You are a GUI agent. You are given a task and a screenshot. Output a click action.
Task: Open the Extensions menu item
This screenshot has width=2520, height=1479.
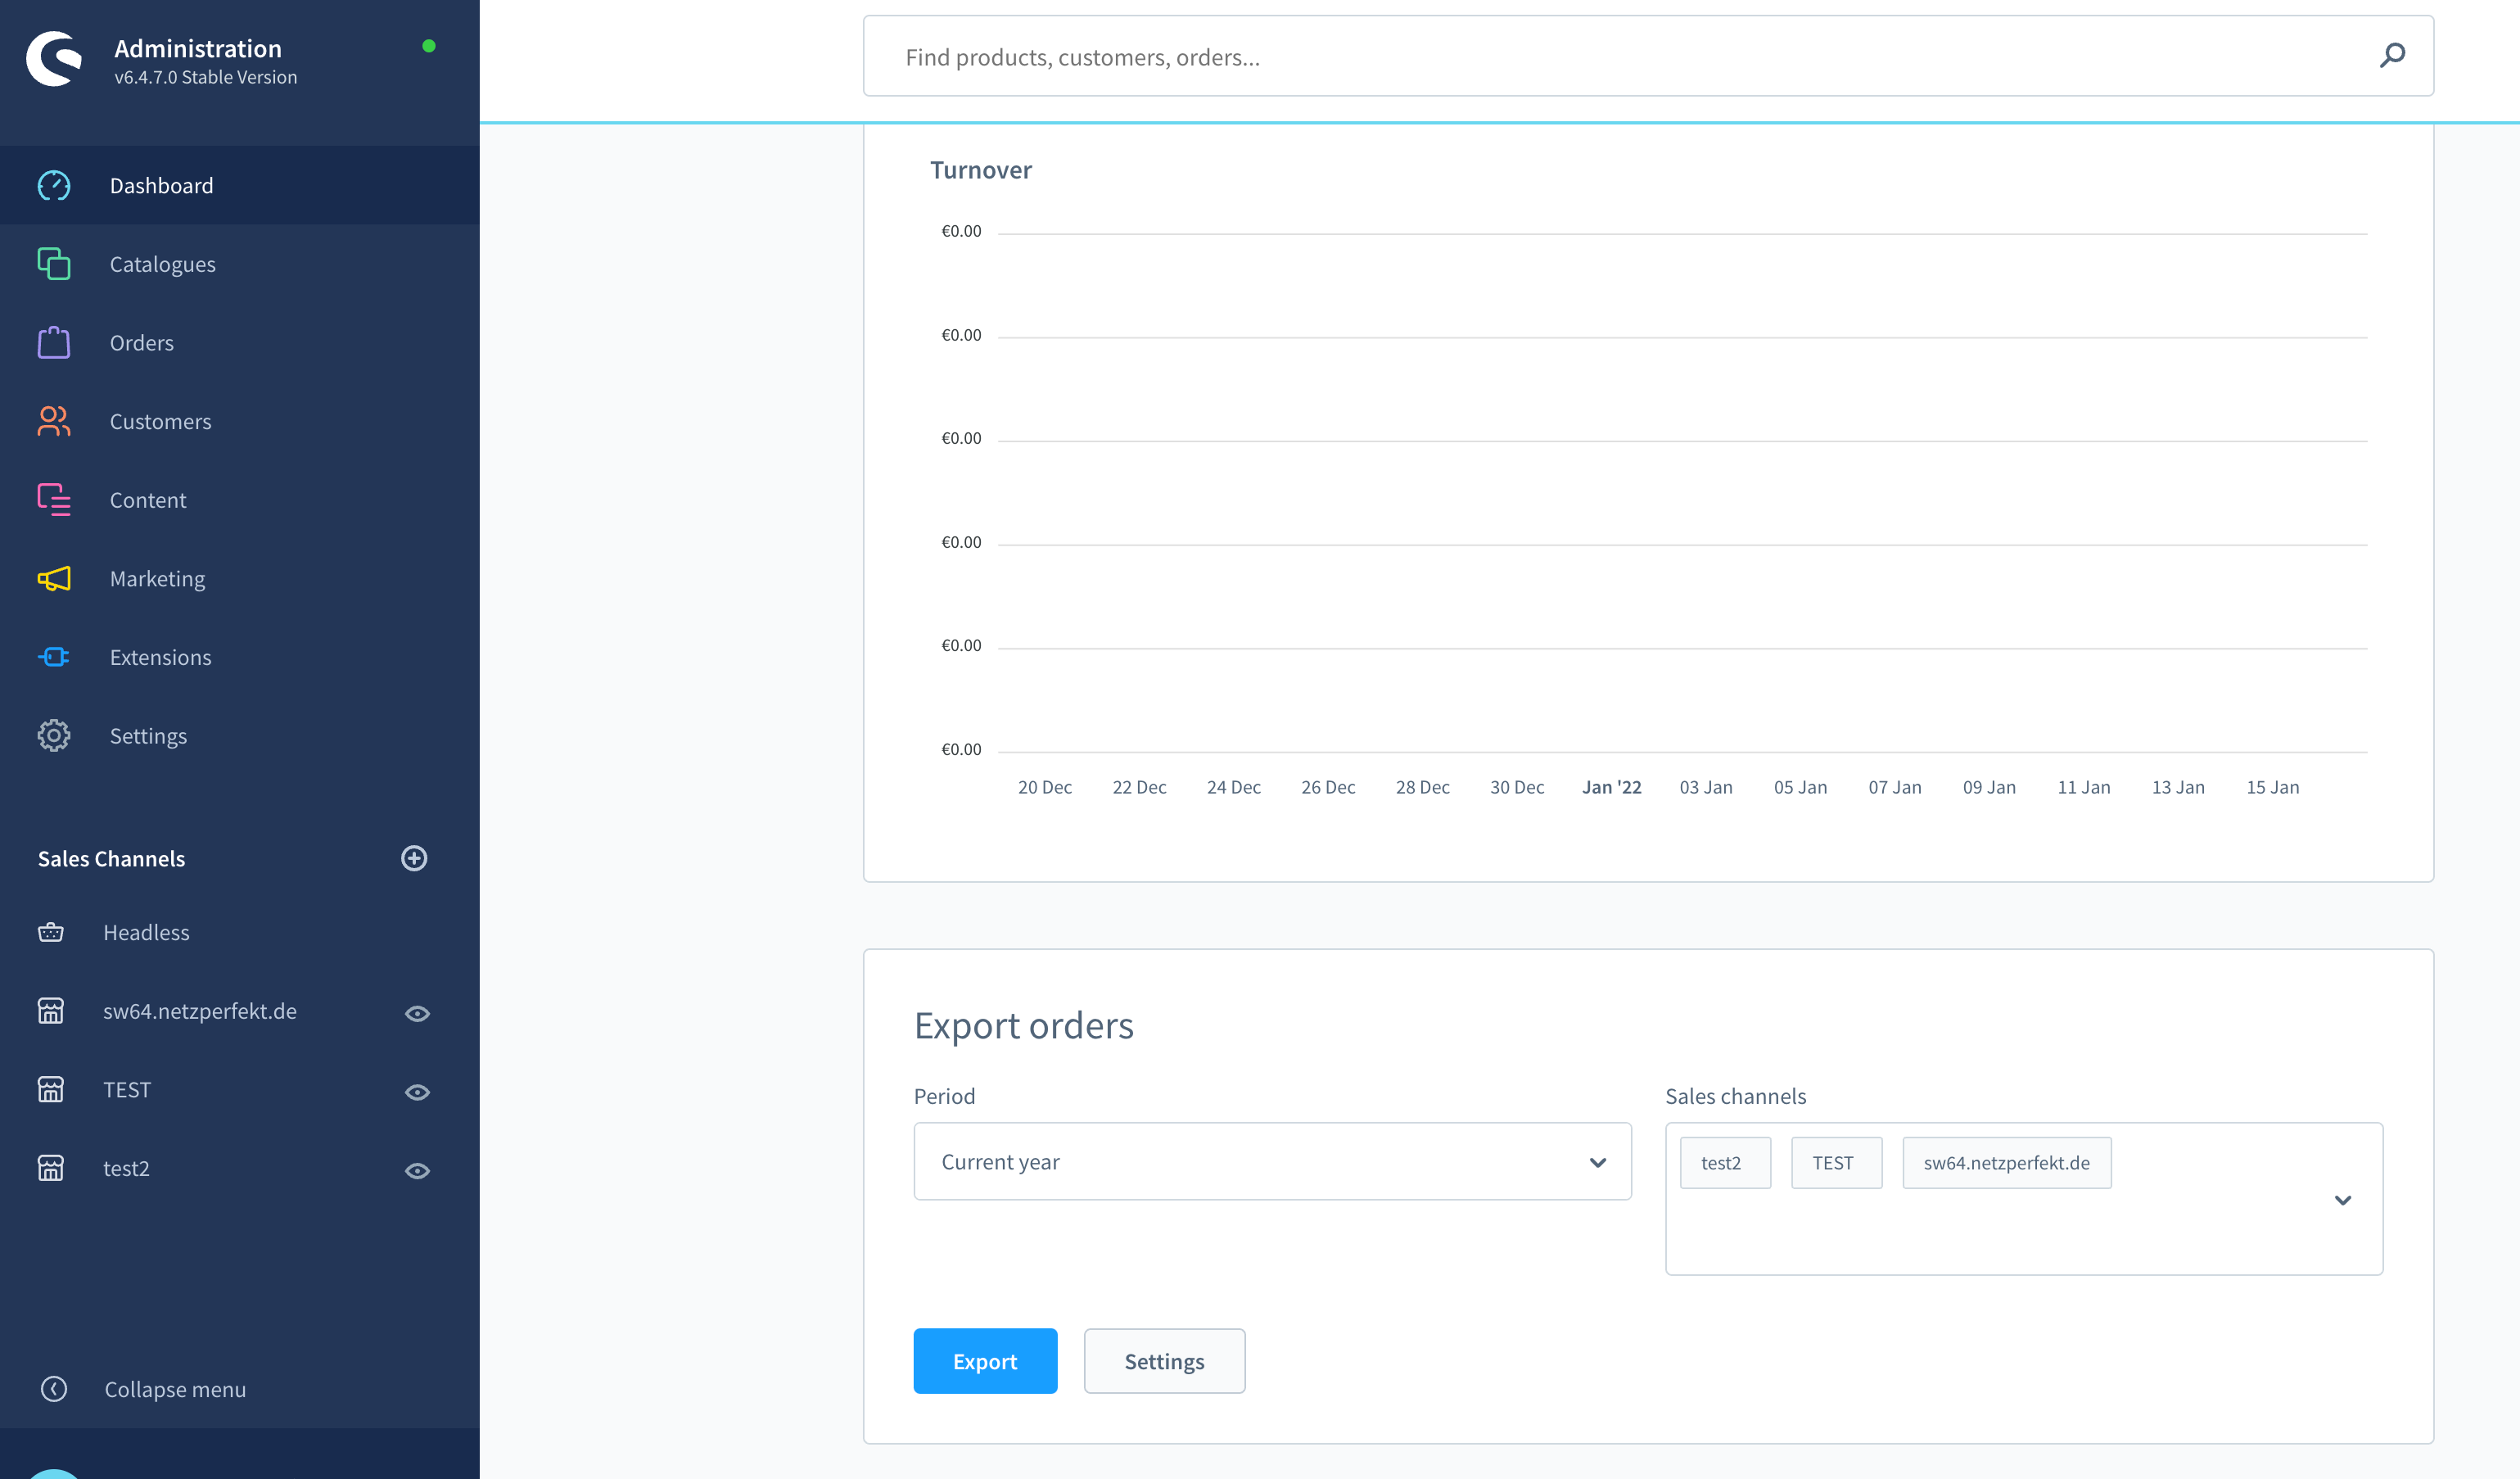pyautogui.click(x=240, y=657)
